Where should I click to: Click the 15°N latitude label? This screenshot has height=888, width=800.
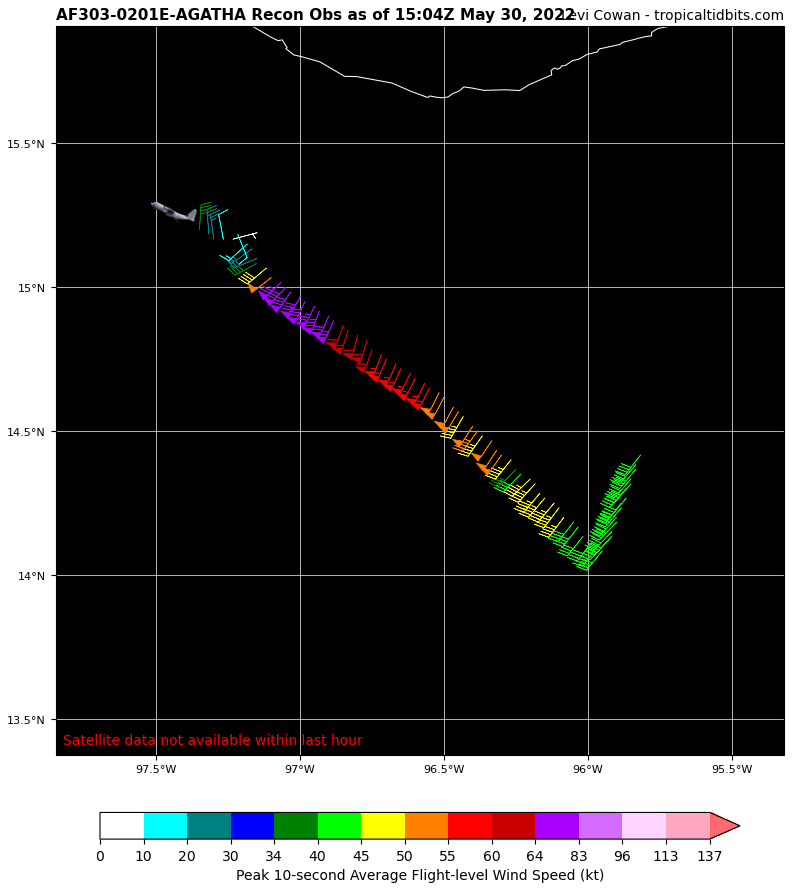(x=31, y=288)
